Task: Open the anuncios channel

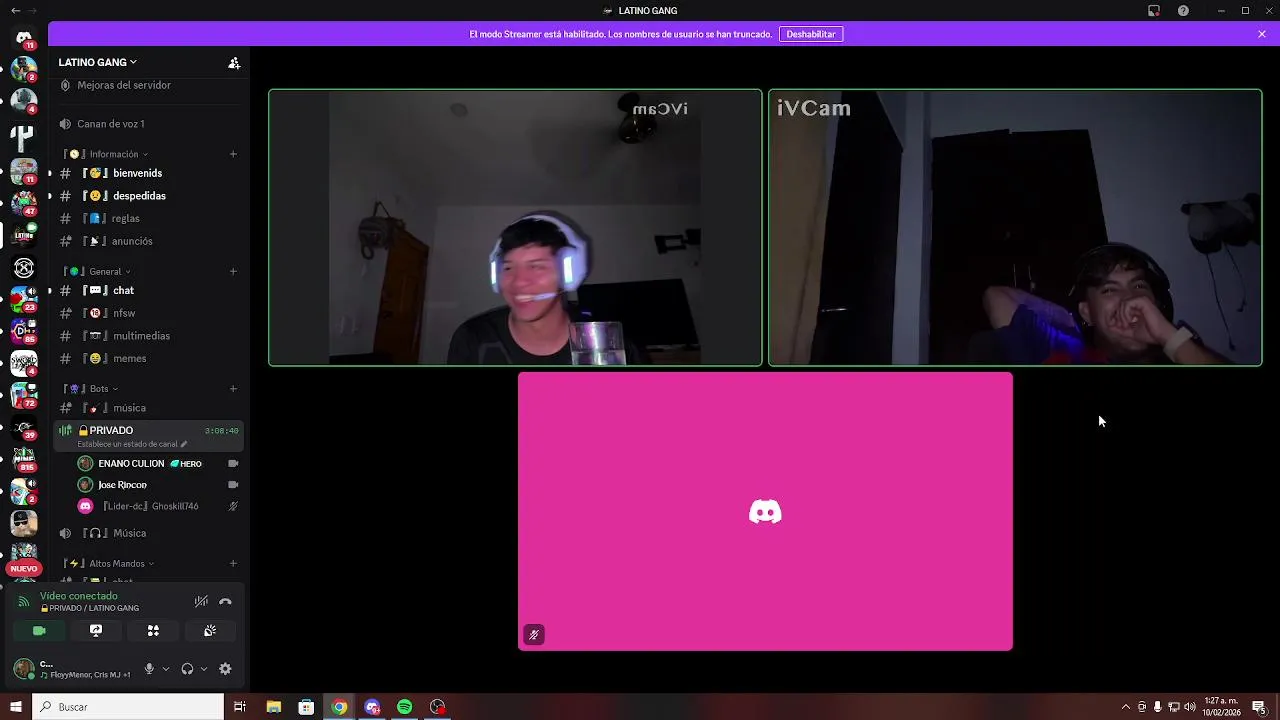Action: (148, 241)
